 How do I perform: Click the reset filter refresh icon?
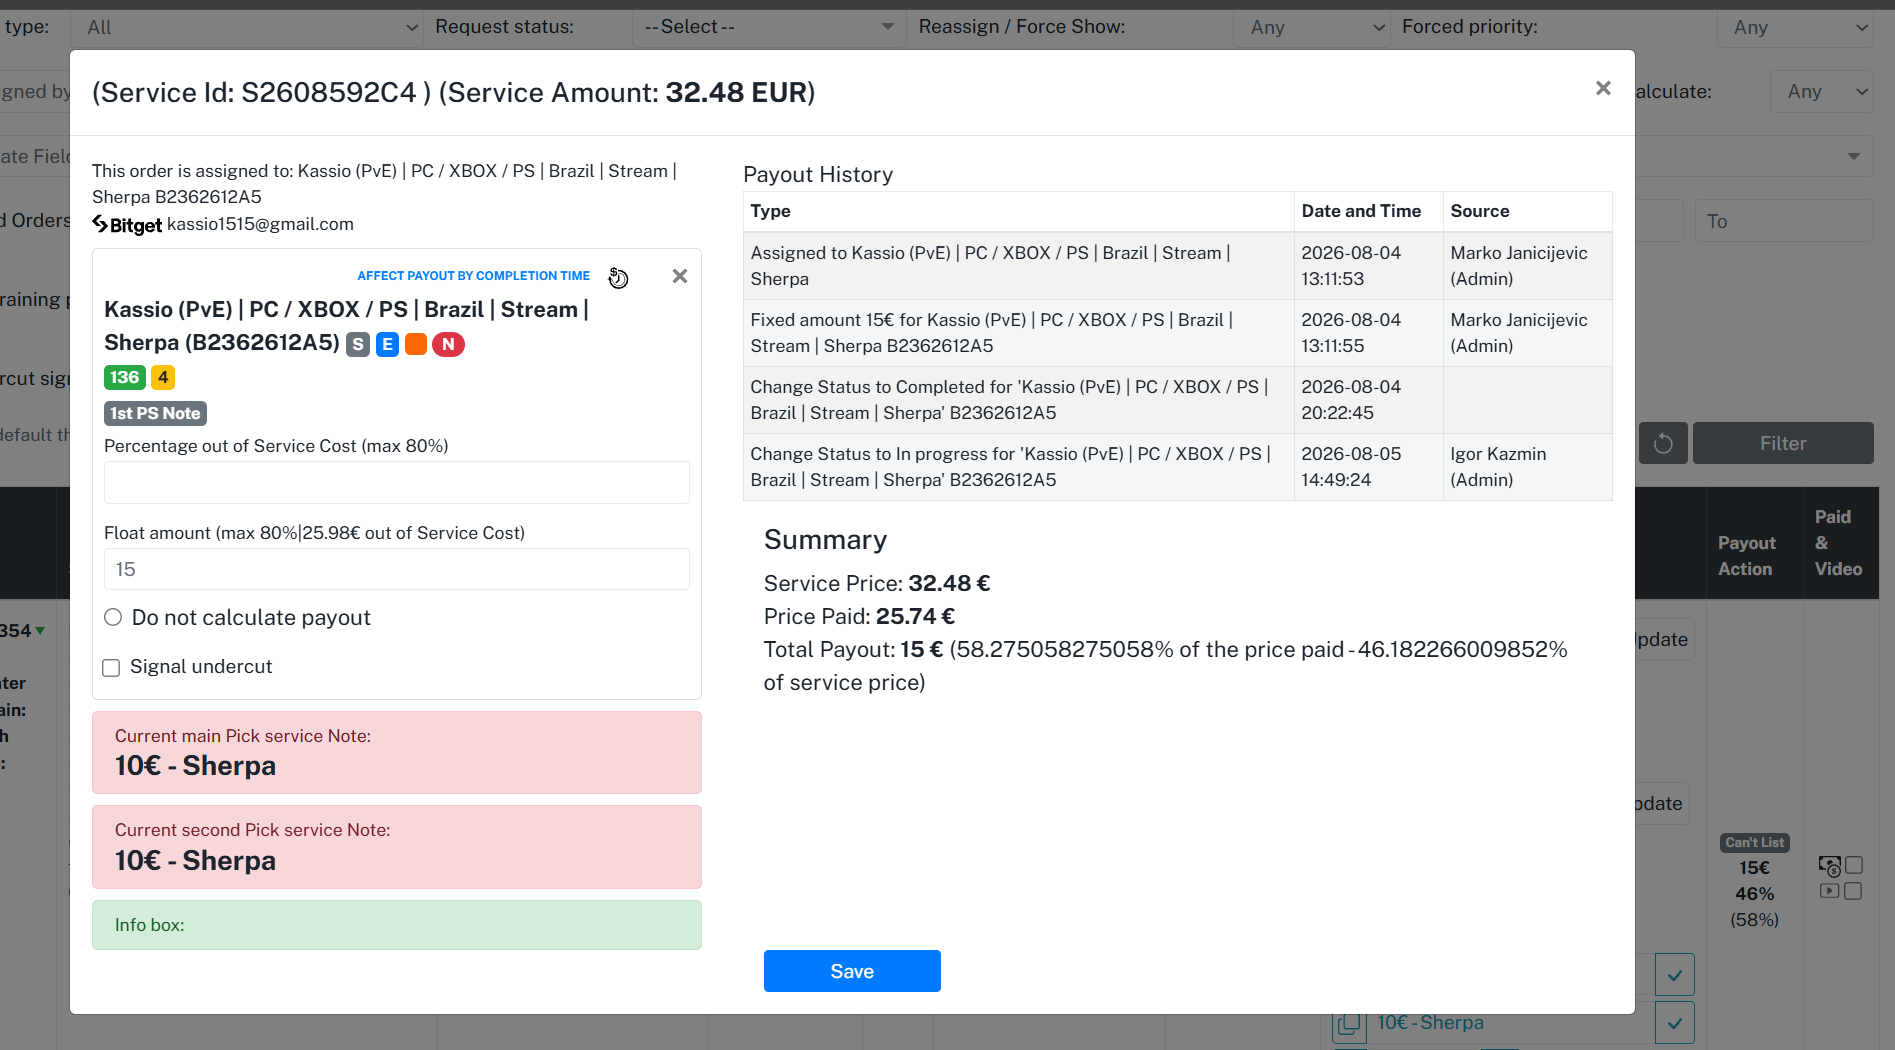(1663, 443)
